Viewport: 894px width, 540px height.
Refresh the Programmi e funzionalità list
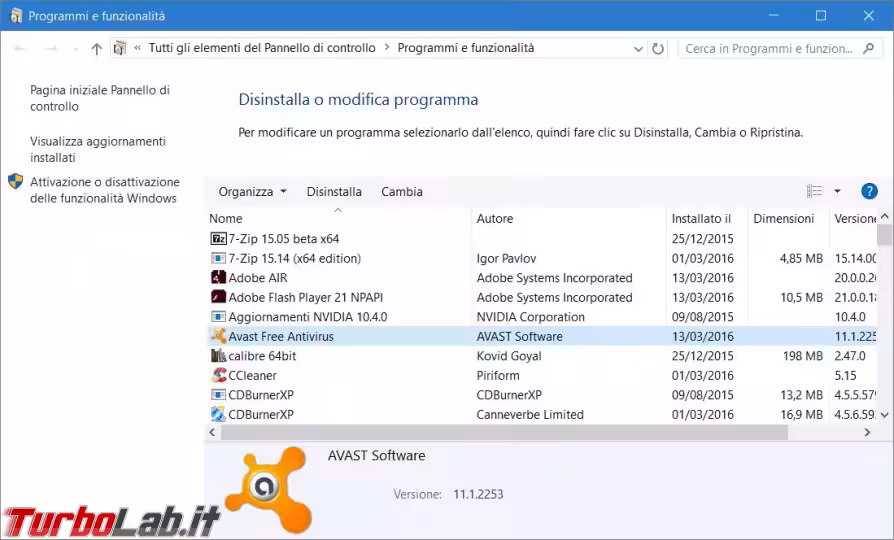click(x=658, y=48)
